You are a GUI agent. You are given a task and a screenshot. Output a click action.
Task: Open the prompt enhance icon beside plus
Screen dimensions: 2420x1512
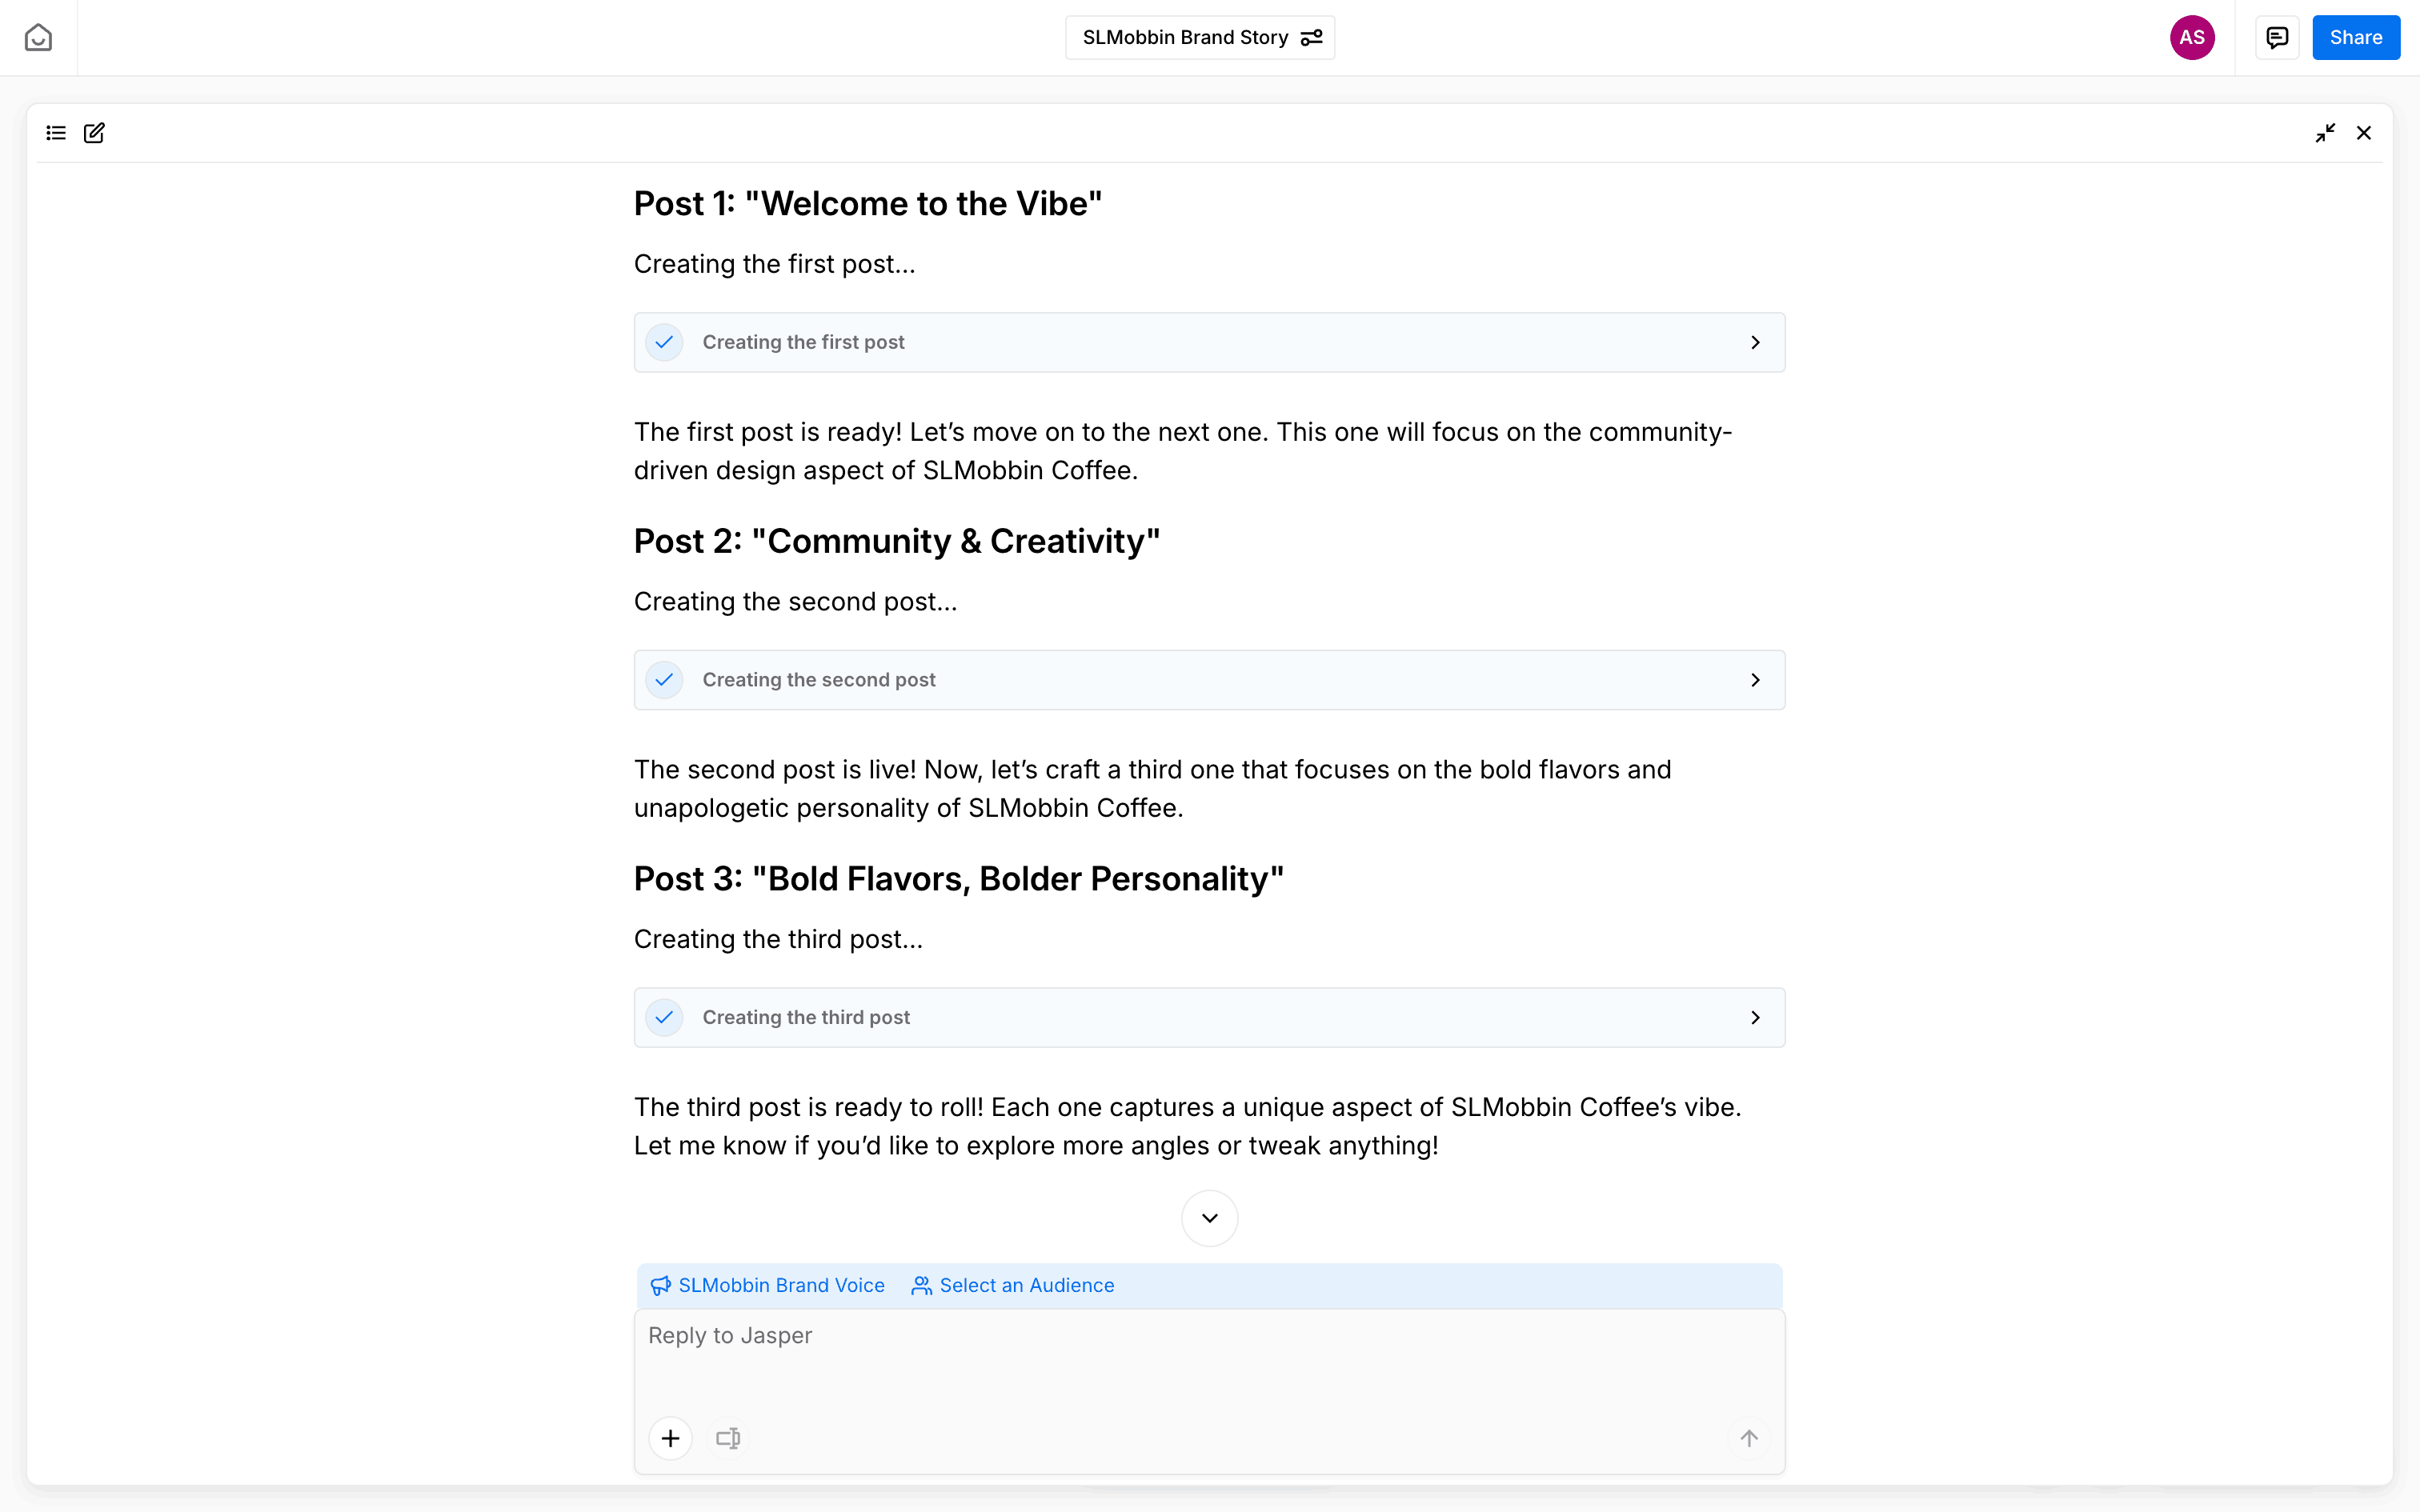tap(728, 1438)
